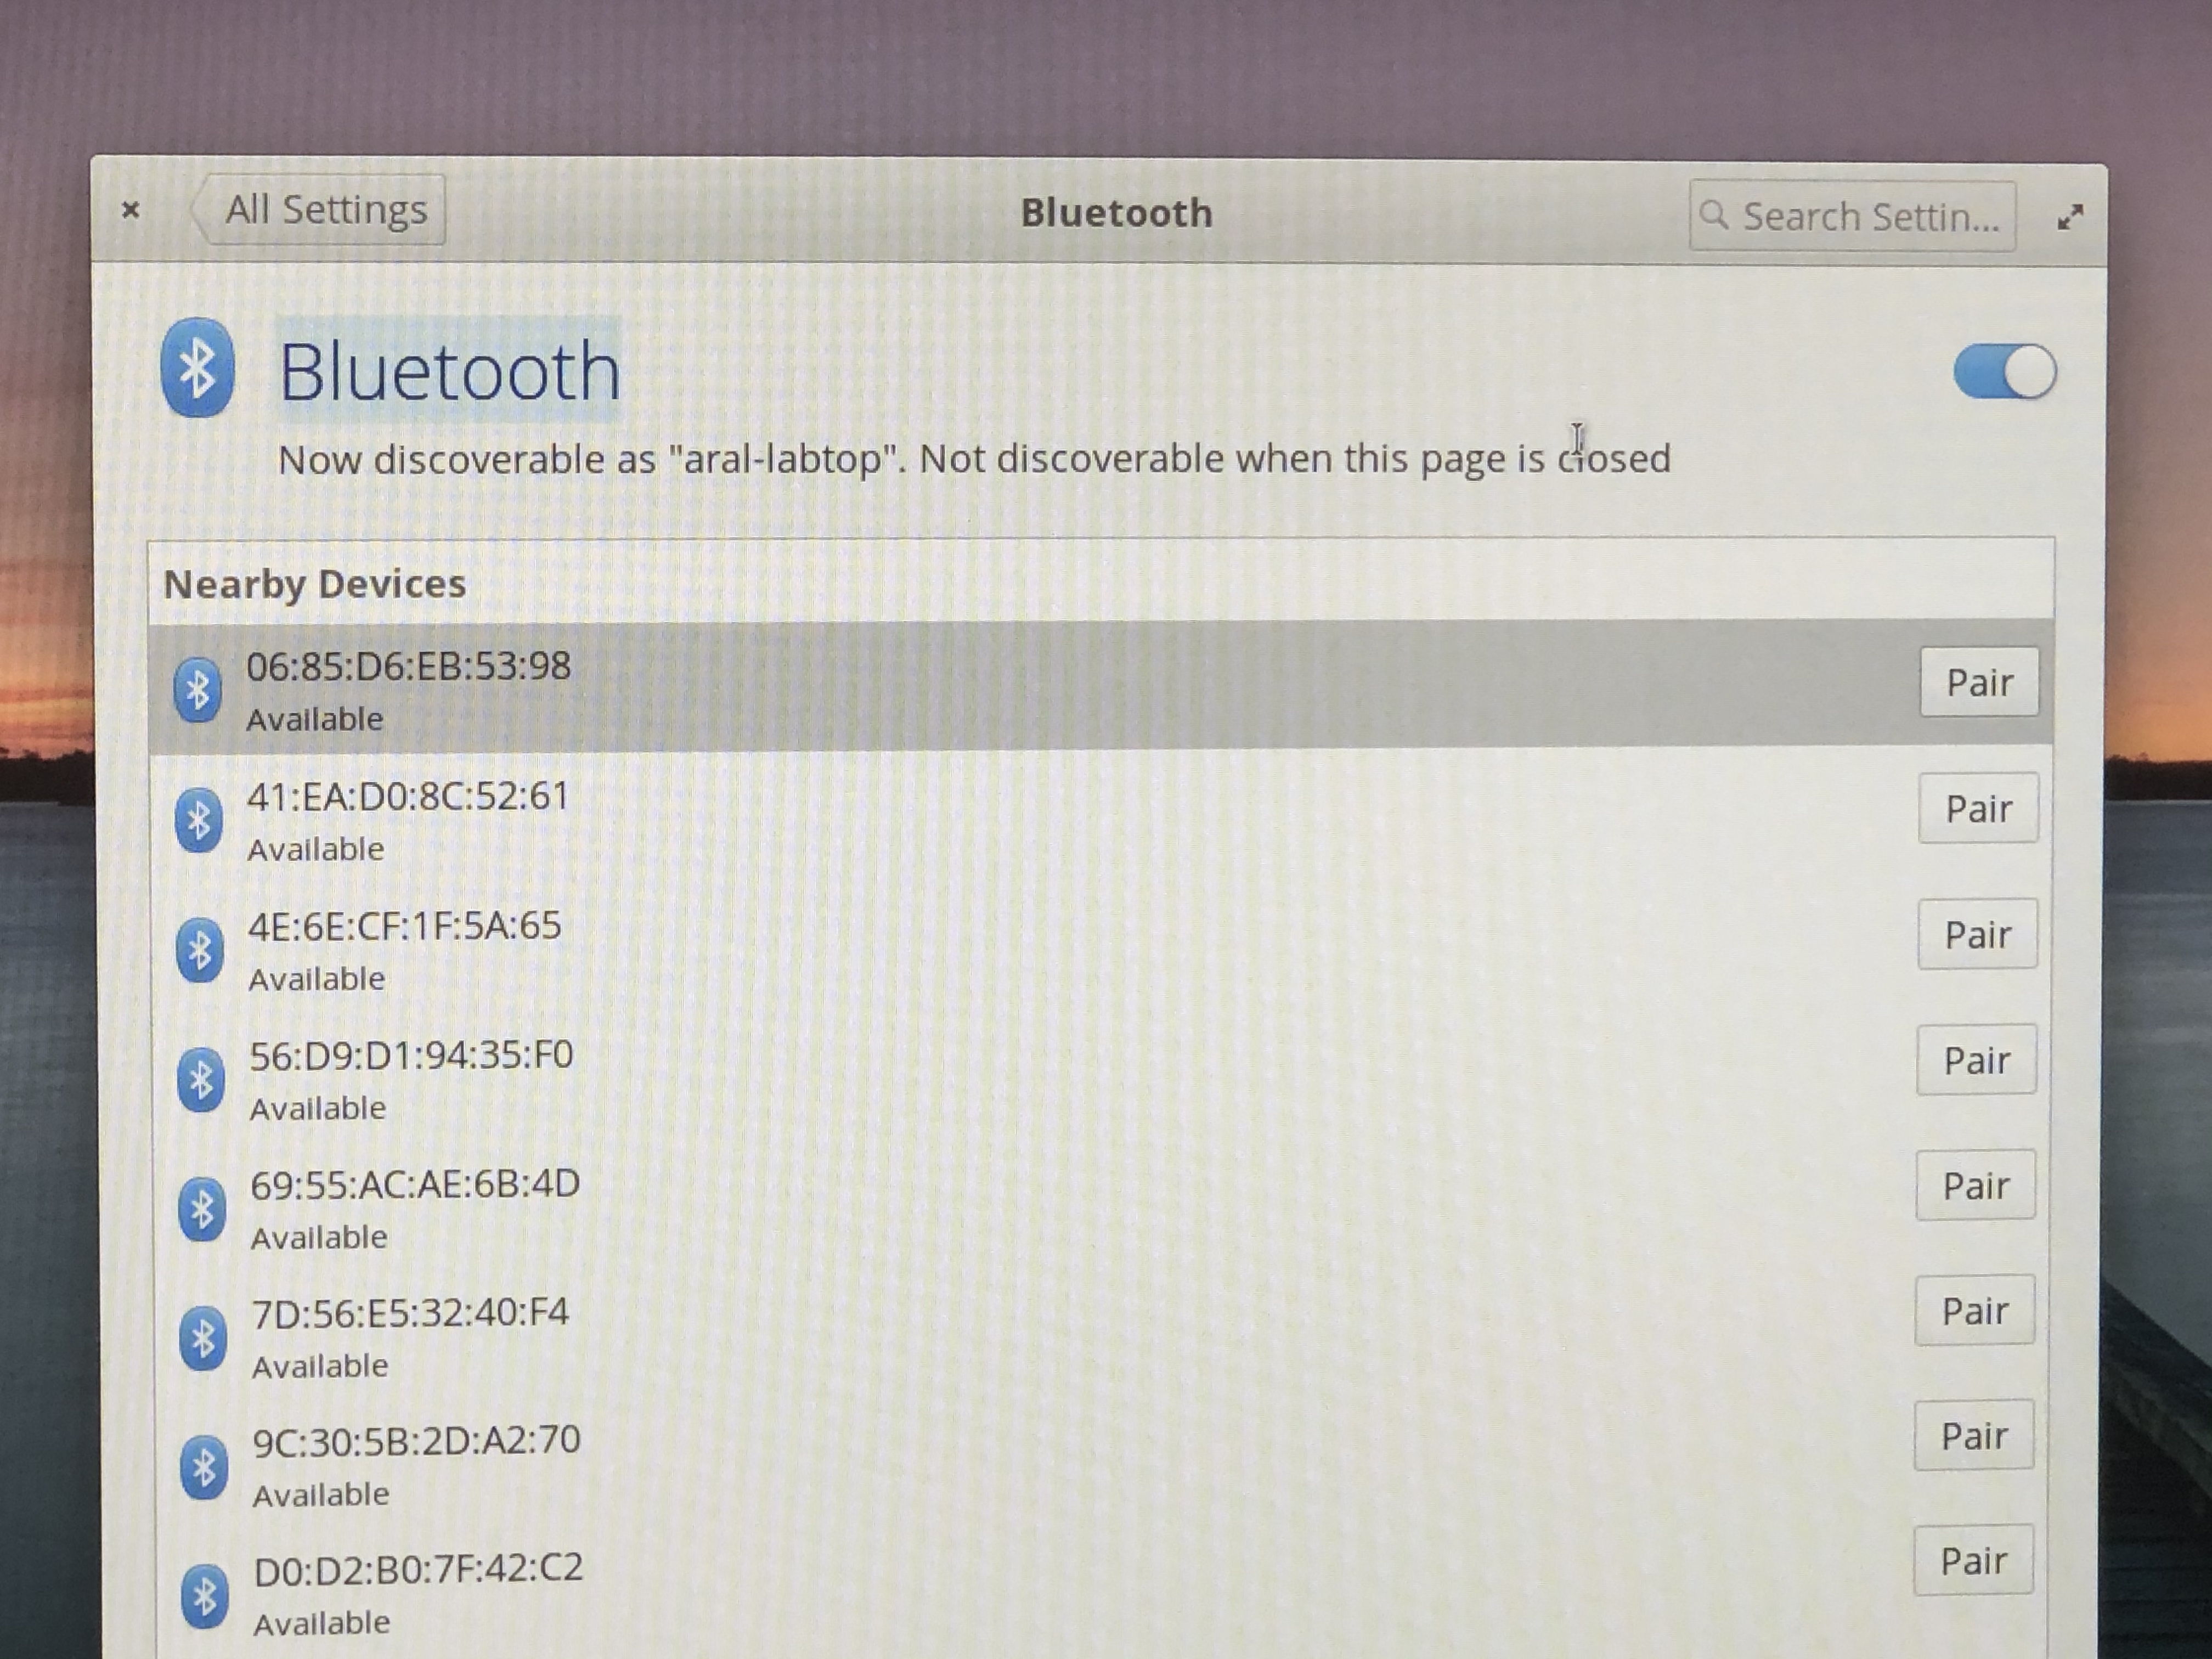This screenshot has height=1659, width=2212.
Task: Select device row 9C:30:5B:2D:A2:70 text
Action: [x=416, y=1441]
